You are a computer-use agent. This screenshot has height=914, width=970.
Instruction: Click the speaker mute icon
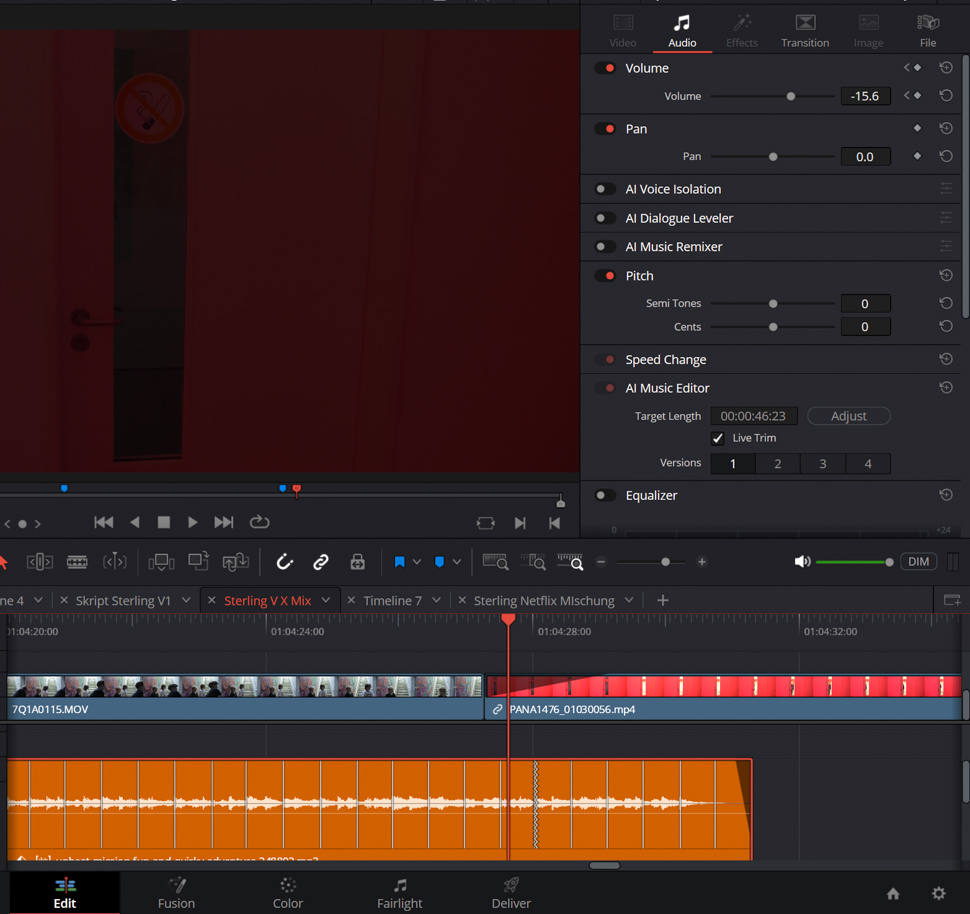802,562
